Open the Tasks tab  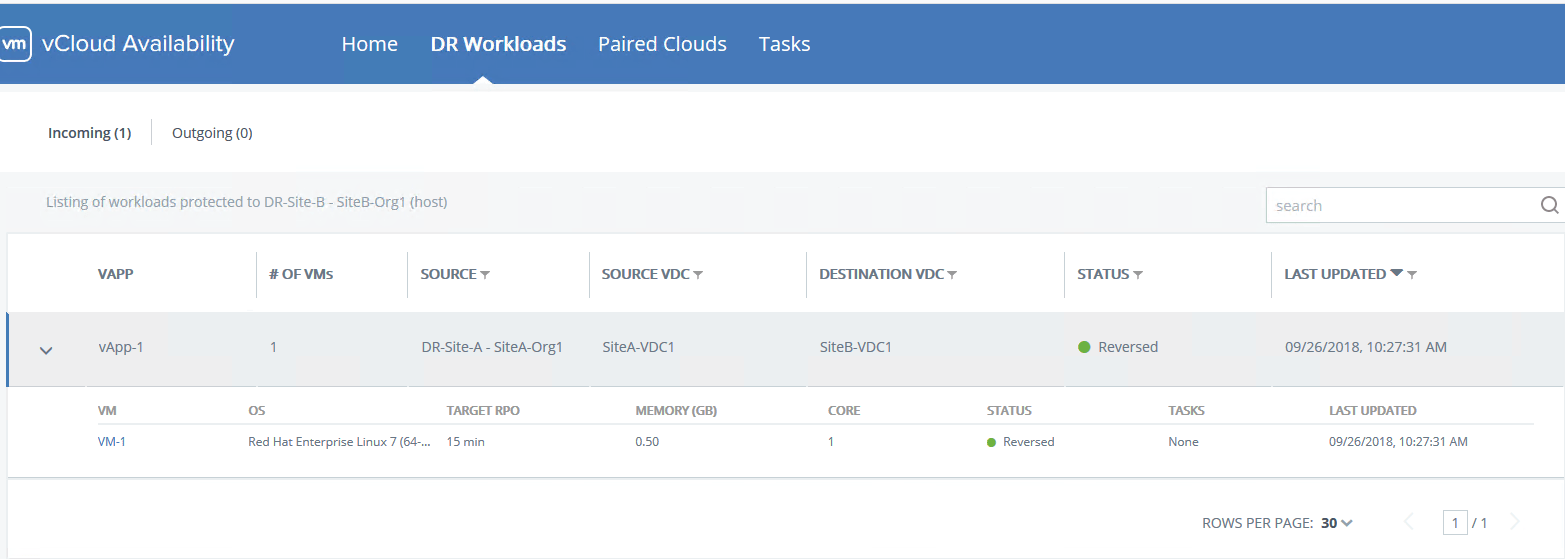point(784,44)
